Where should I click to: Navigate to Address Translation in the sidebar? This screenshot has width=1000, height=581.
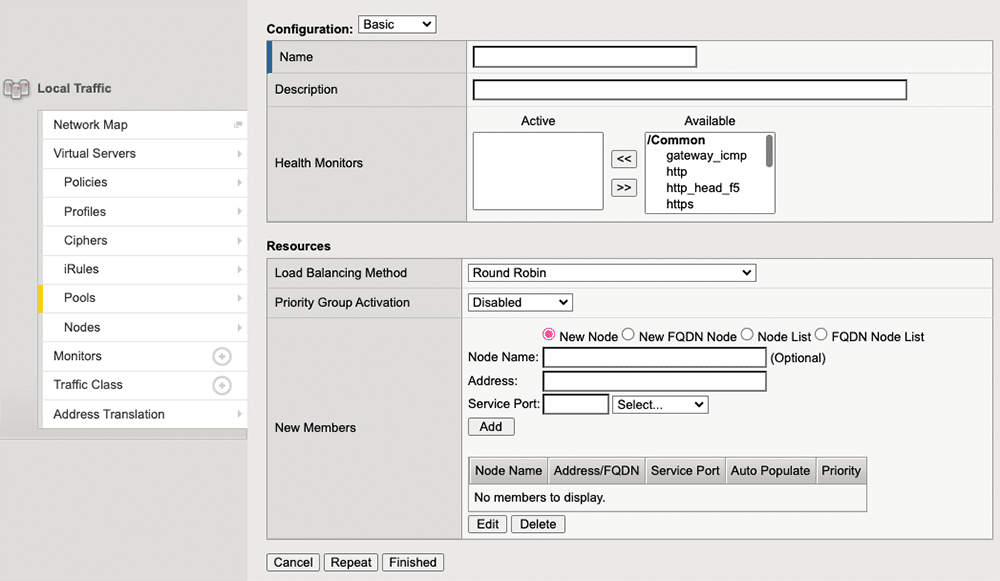(x=108, y=413)
